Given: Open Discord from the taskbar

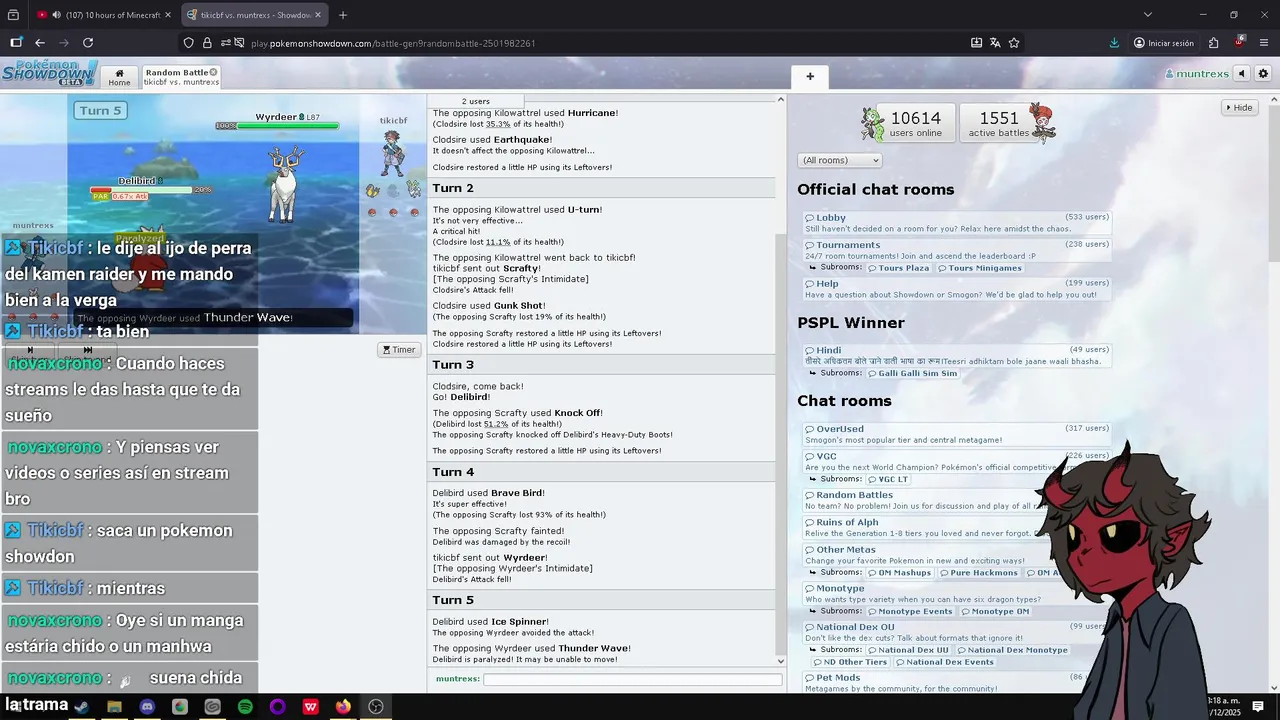Looking at the screenshot, I should click(147, 706).
